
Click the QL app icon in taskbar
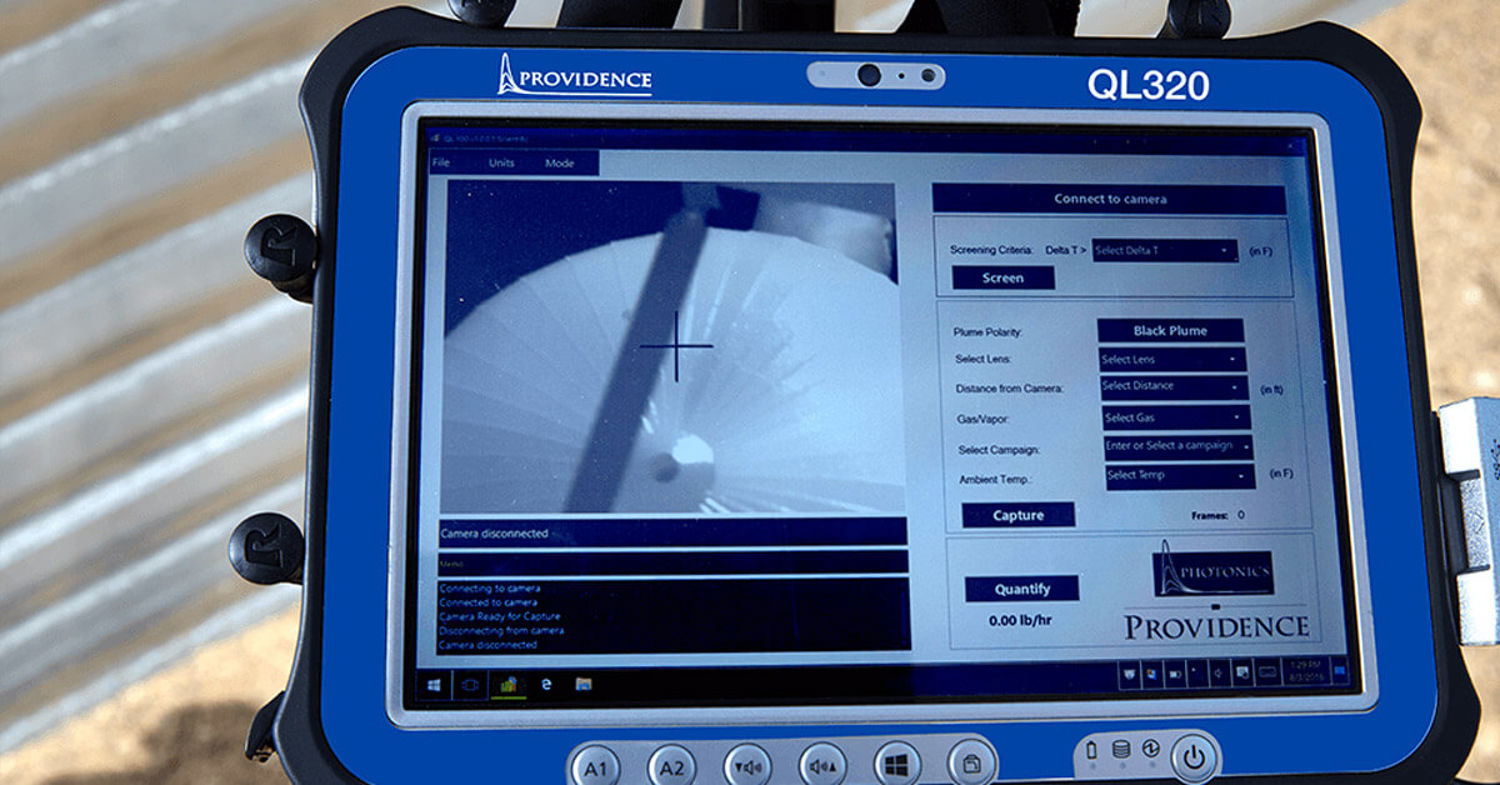(x=508, y=686)
